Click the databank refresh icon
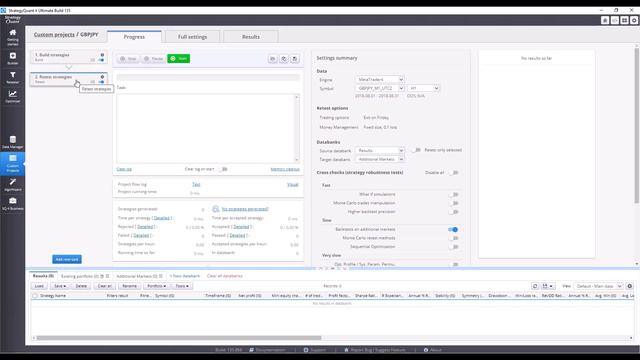This screenshot has height=360, width=640. coord(535,286)
